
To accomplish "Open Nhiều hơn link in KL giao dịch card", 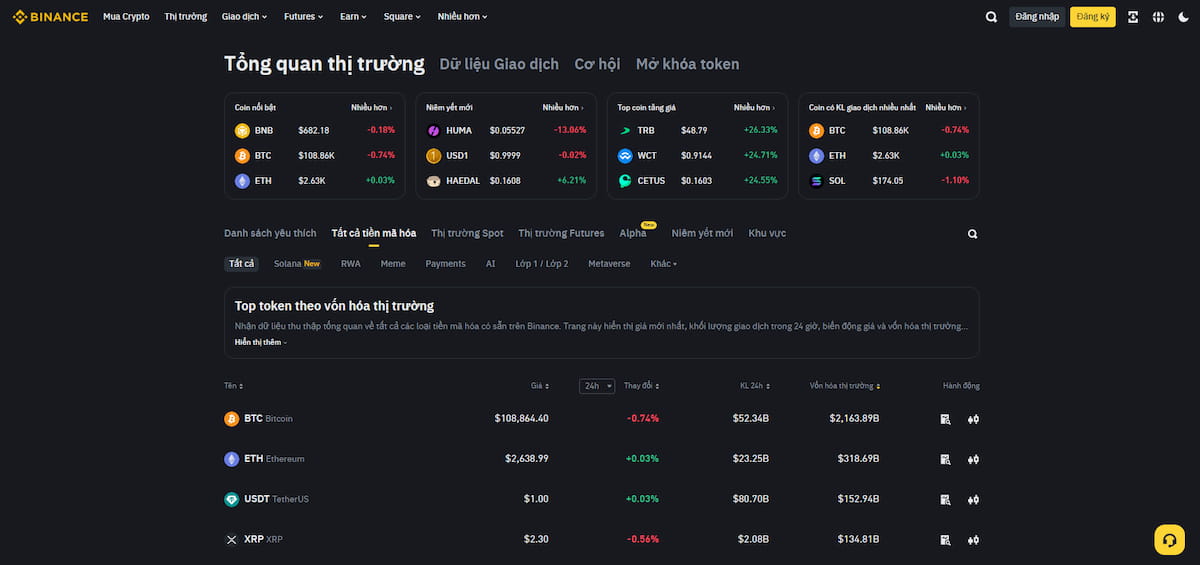I will [947, 107].
